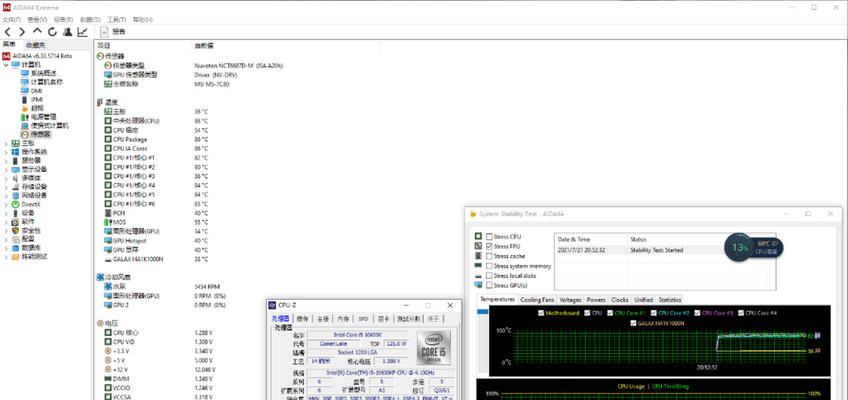This screenshot has width=848, height=400.
Task: Switch to the Voltages tab
Action: [x=570, y=299]
